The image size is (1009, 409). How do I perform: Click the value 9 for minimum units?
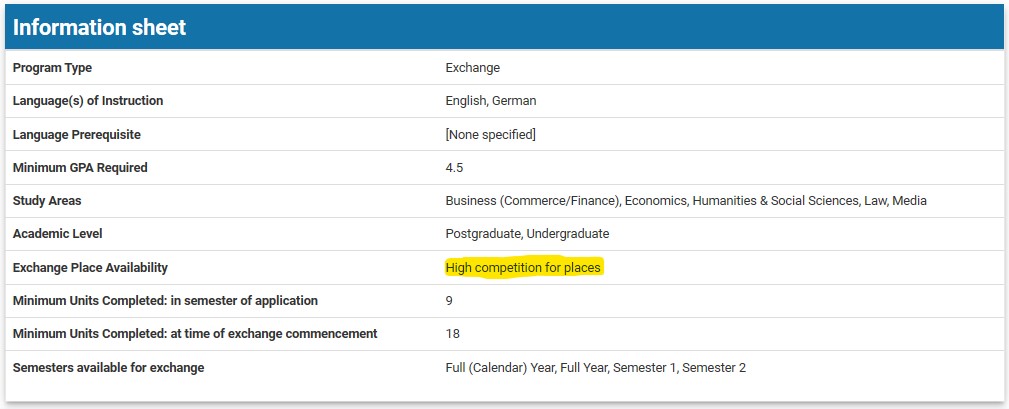(449, 301)
